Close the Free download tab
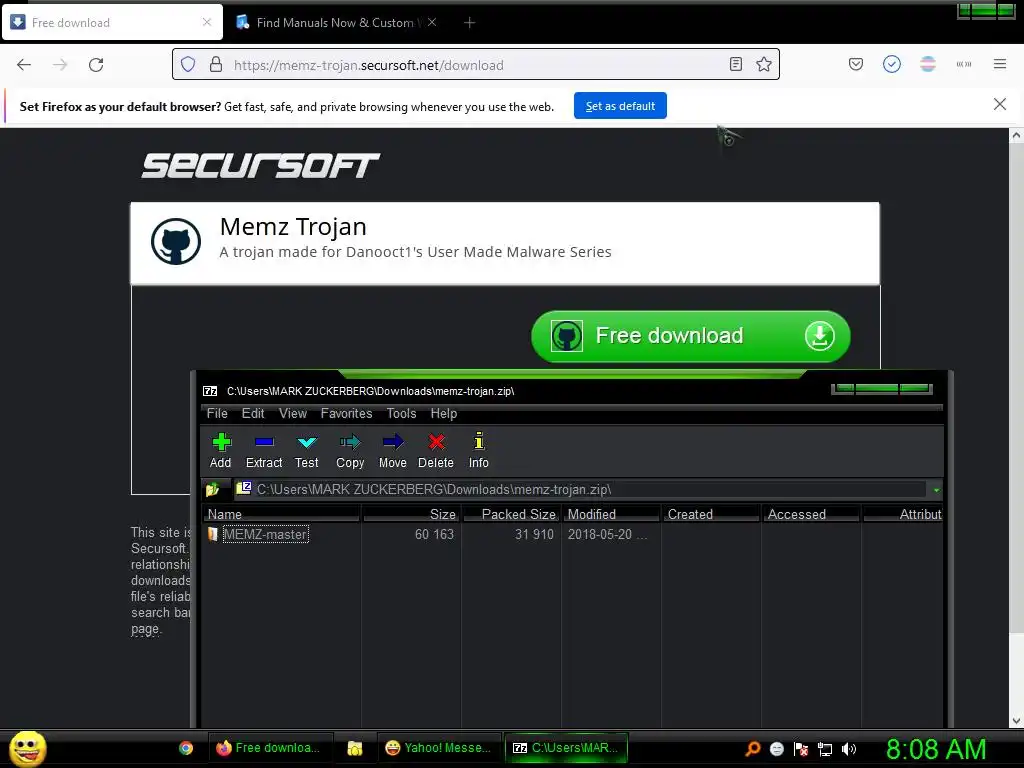 pos(207,22)
